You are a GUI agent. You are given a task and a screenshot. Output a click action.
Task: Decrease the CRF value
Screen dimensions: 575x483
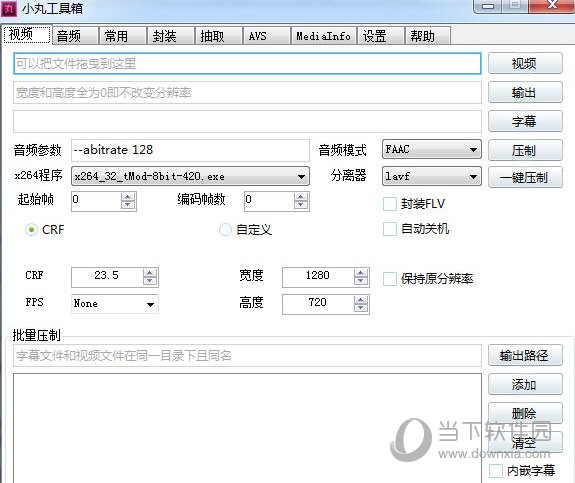click(150, 281)
